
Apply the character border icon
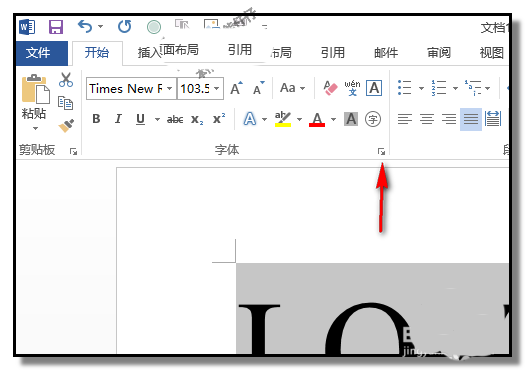coord(374,88)
